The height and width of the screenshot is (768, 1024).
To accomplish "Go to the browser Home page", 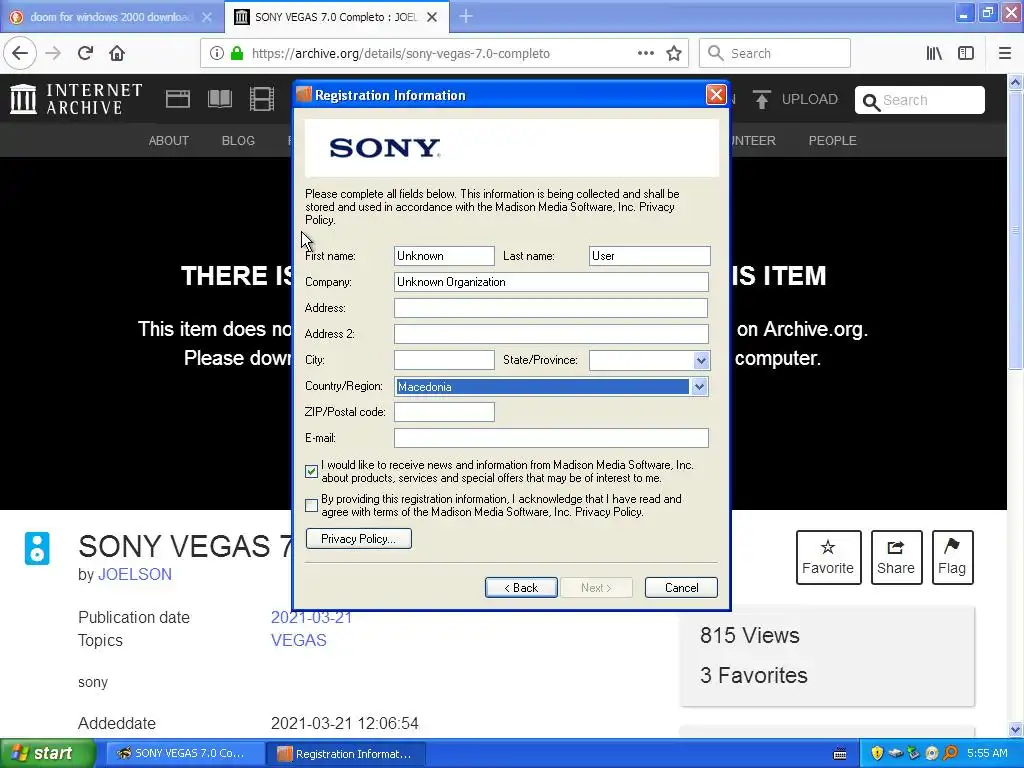I will coord(117,53).
